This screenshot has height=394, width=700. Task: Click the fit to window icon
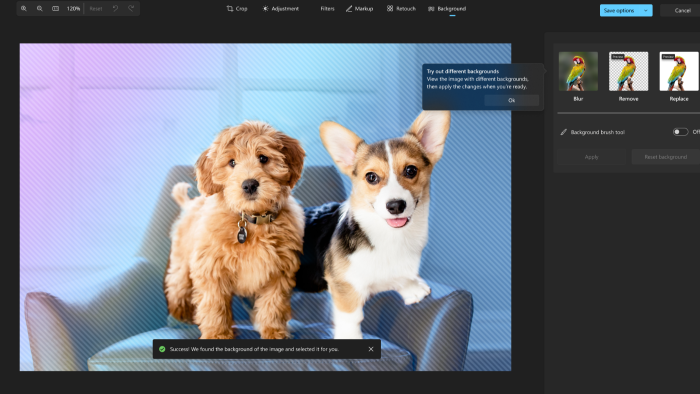(x=55, y=8)
